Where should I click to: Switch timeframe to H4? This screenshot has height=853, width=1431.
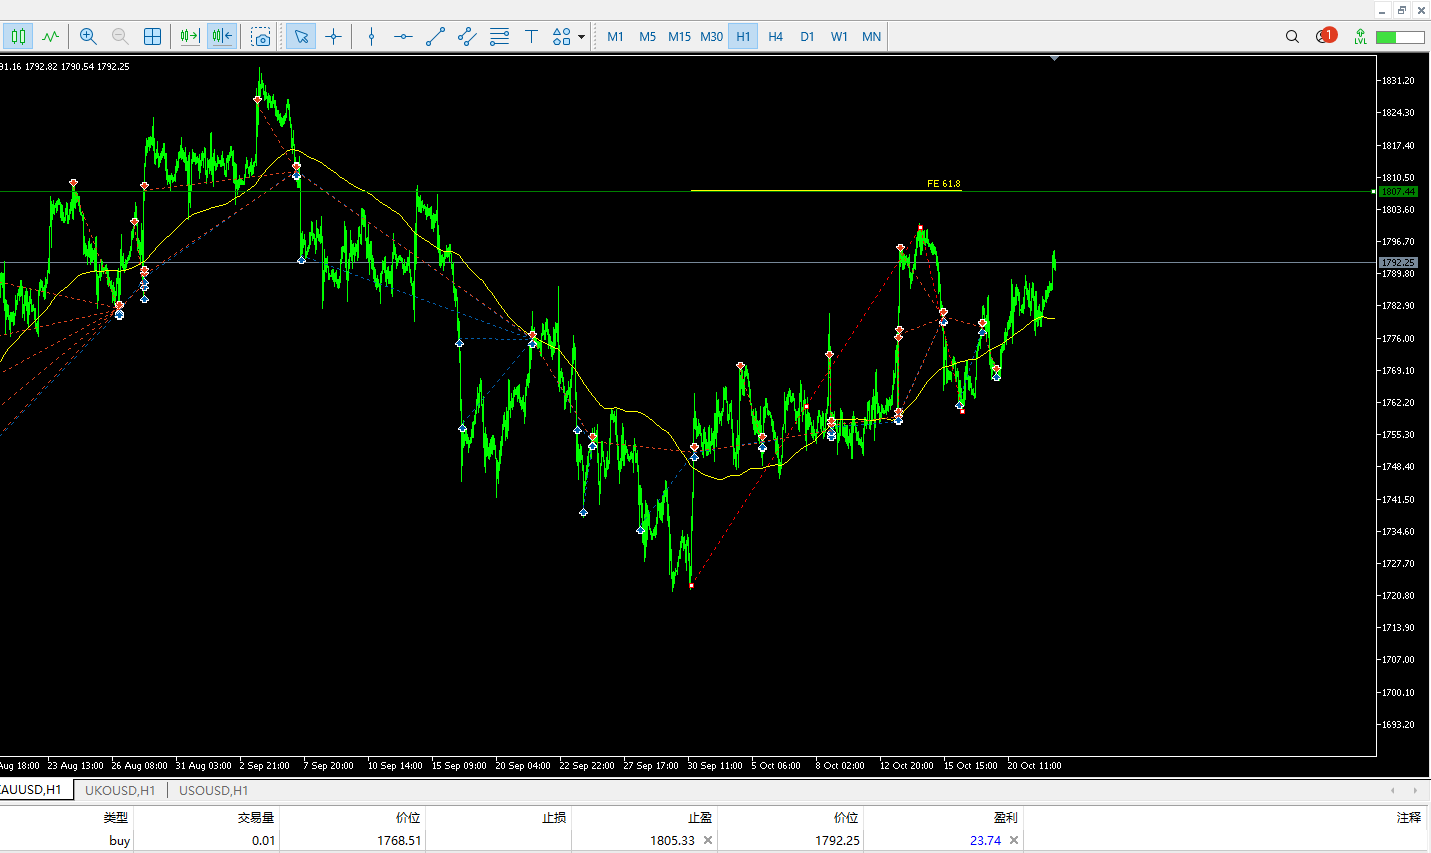775,37
